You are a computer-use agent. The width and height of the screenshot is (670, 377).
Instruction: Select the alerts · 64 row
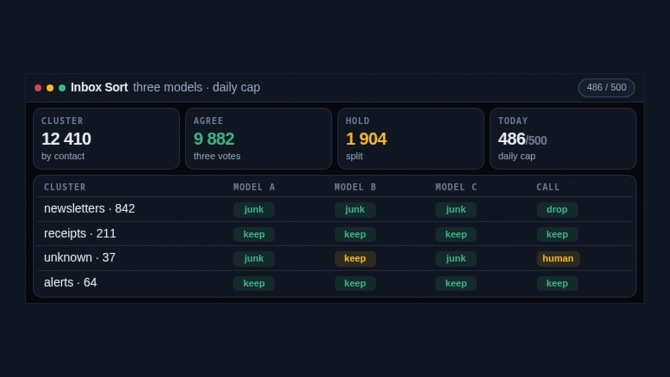click(x=335, y=283)
